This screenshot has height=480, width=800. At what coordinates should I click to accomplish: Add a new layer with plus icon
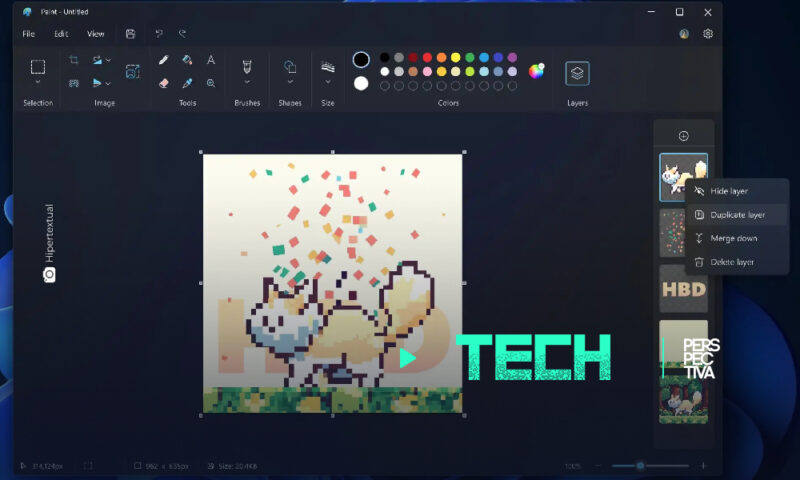click(x=684, y=136)
